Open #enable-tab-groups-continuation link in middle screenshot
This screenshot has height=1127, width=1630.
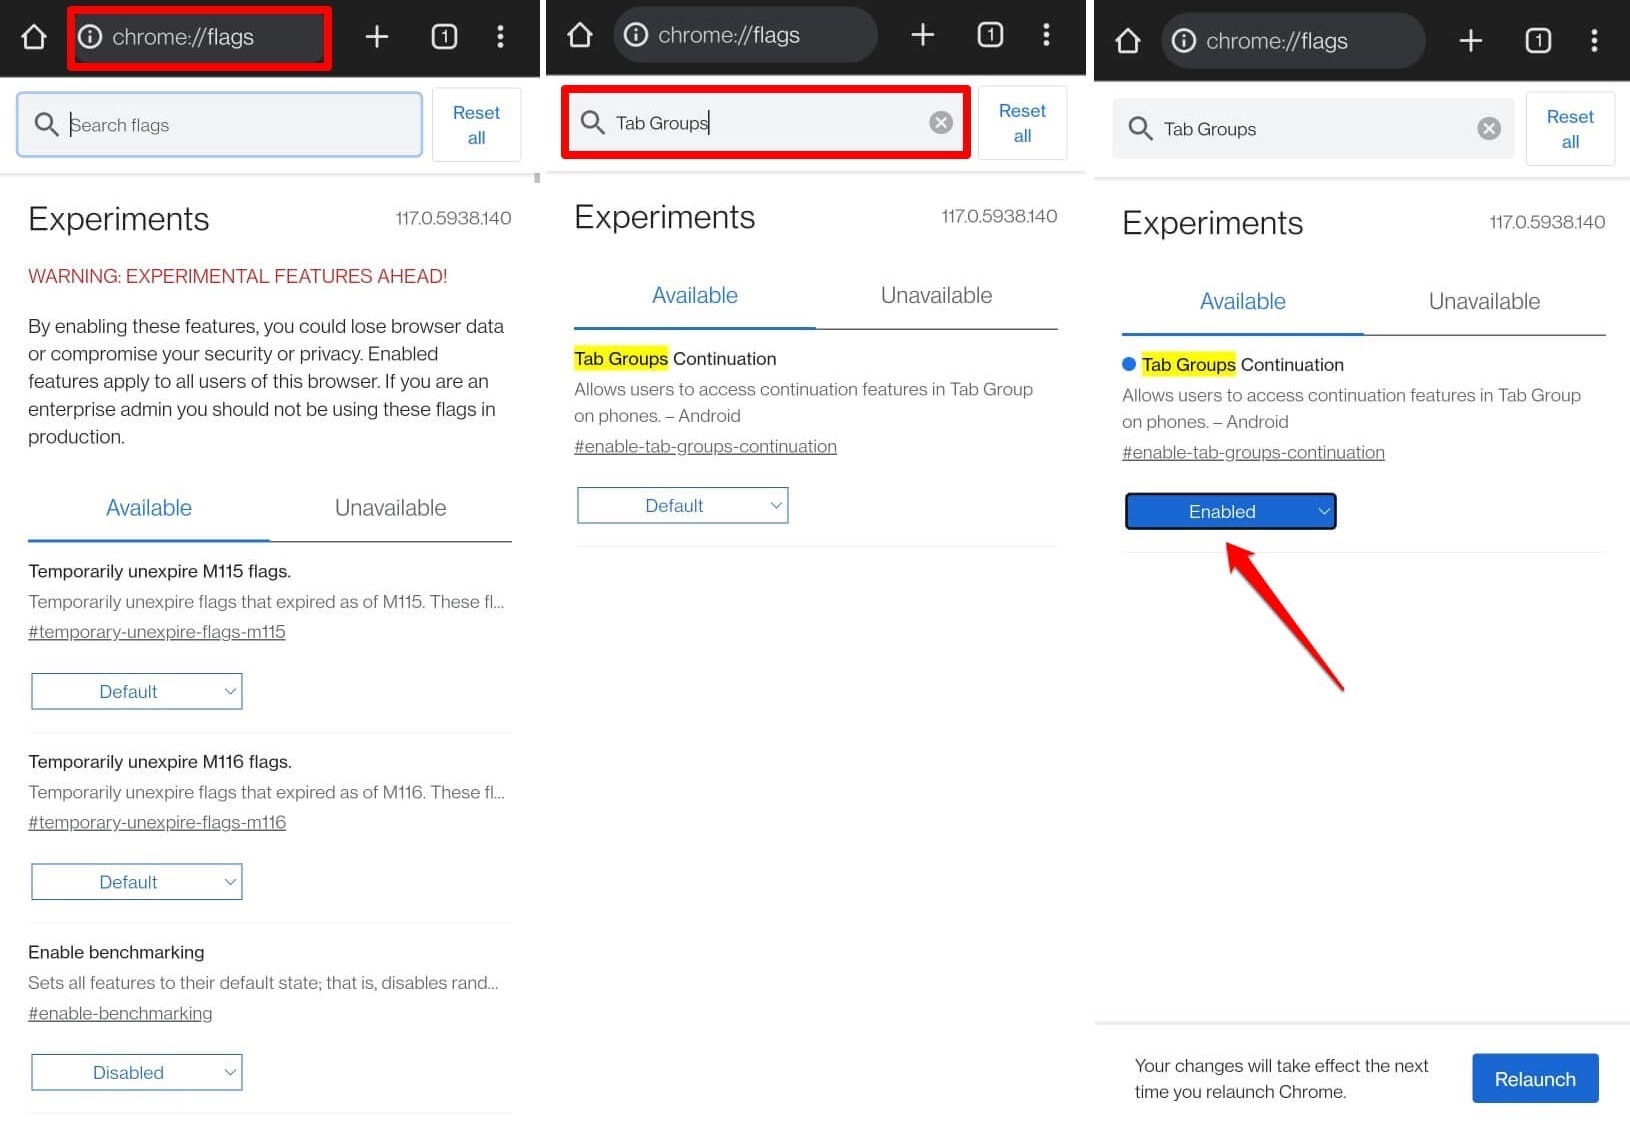(x=705, y=446)
